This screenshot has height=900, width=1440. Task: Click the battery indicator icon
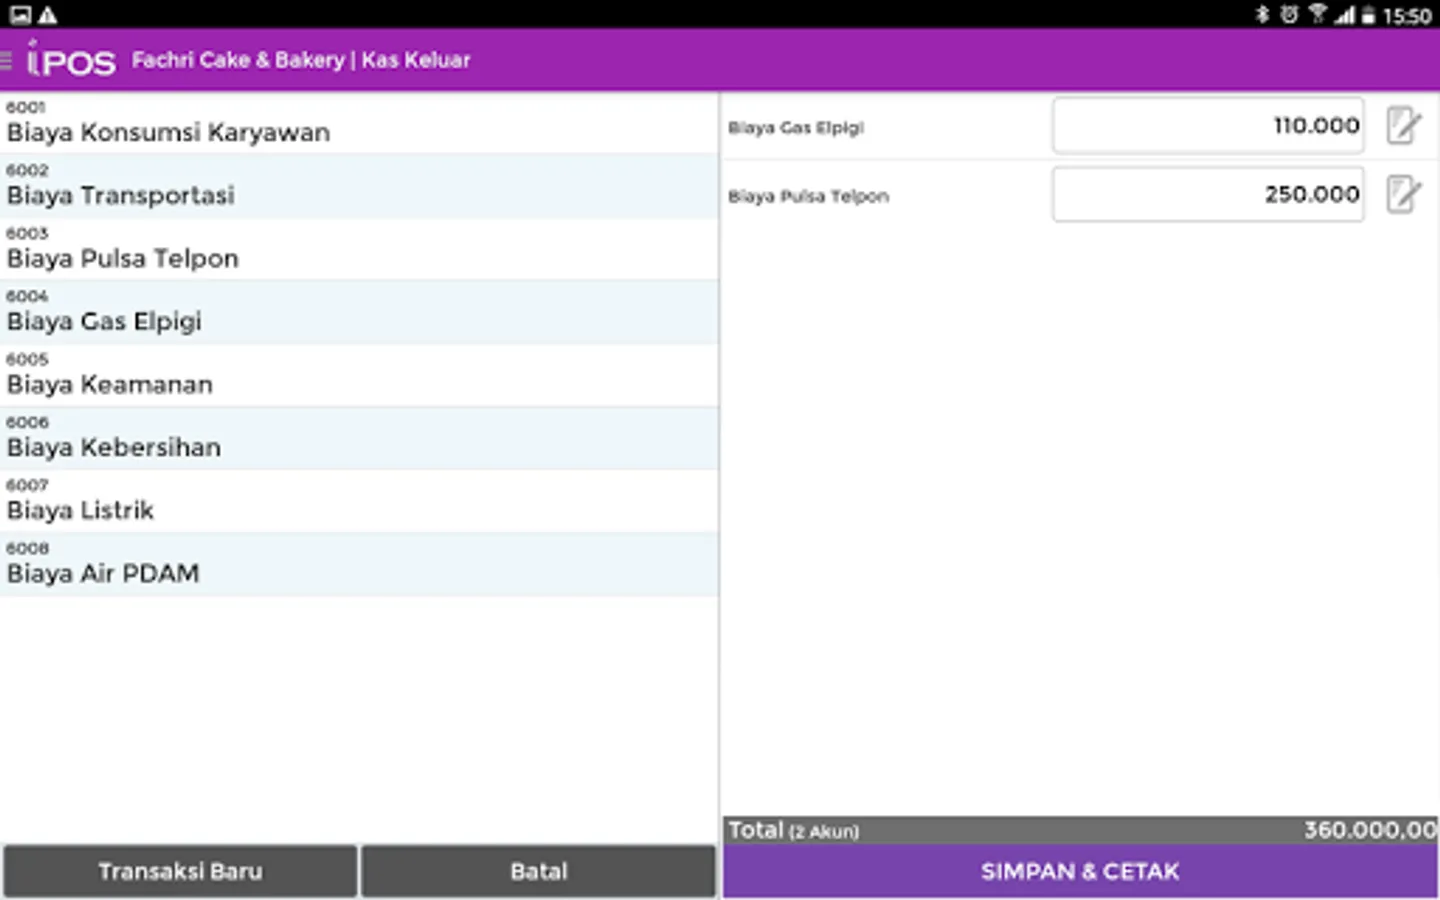[x=1368, y=13]
